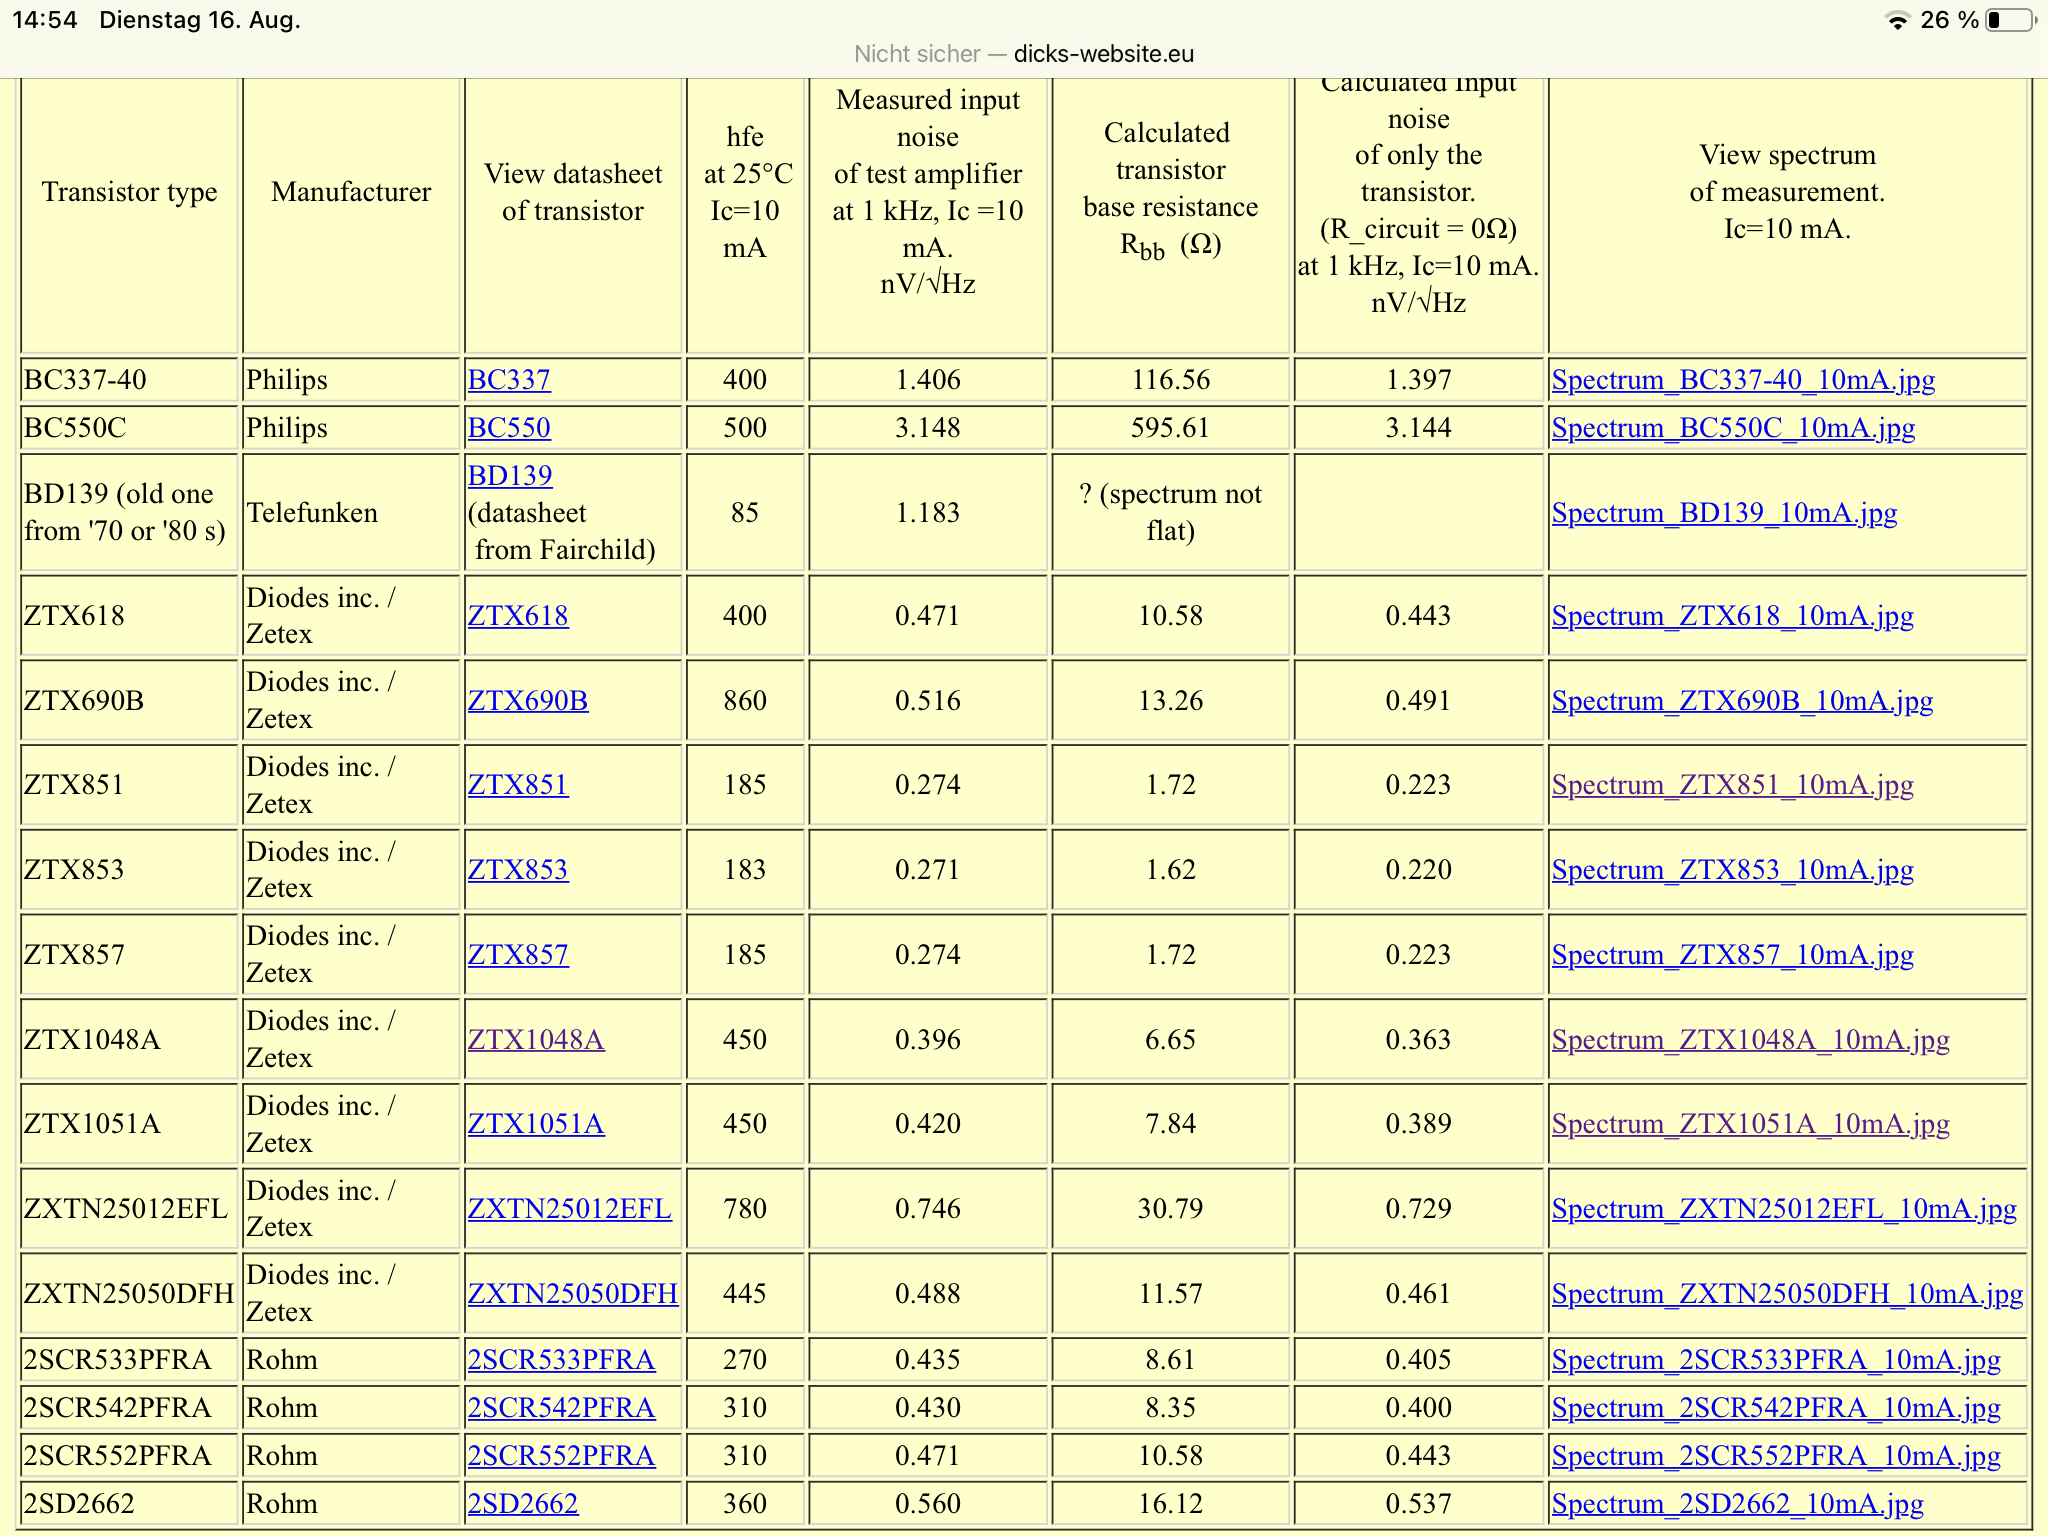View Spectrum_2SCR542PFRA_10mA.jpg

pyautogui.click(x=1776, y=1408)
